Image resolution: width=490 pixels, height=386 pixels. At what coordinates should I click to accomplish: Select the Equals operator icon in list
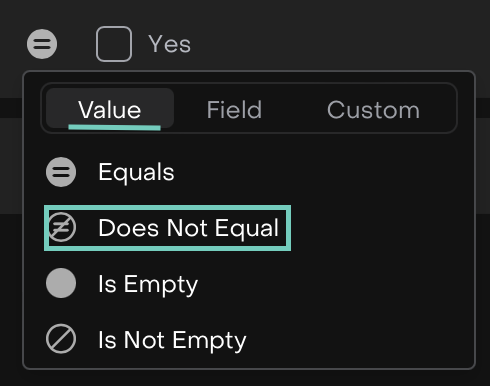pyautogui.click(x=61, y=172)
